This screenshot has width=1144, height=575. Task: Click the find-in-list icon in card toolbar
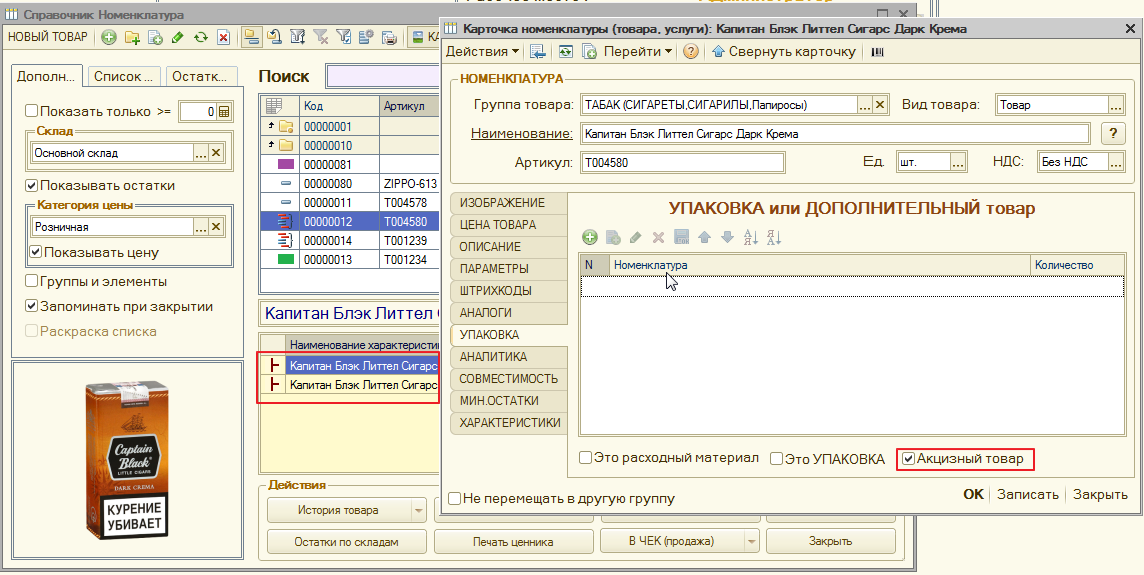[538, 51]
